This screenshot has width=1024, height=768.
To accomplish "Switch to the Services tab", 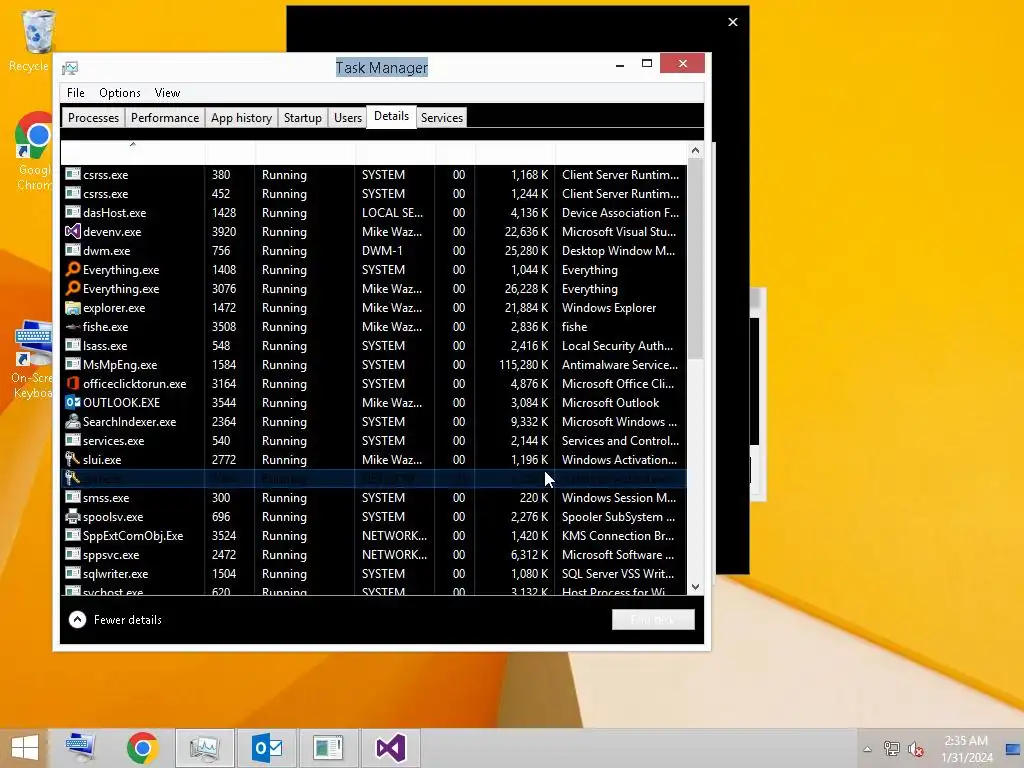I will tap(441, 118).
